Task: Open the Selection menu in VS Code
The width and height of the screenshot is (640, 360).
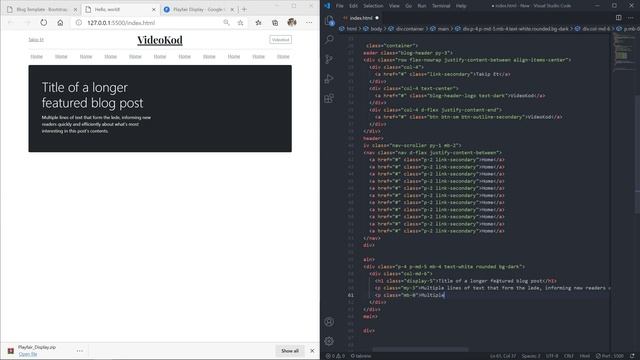Action: [x=373, y=6]
